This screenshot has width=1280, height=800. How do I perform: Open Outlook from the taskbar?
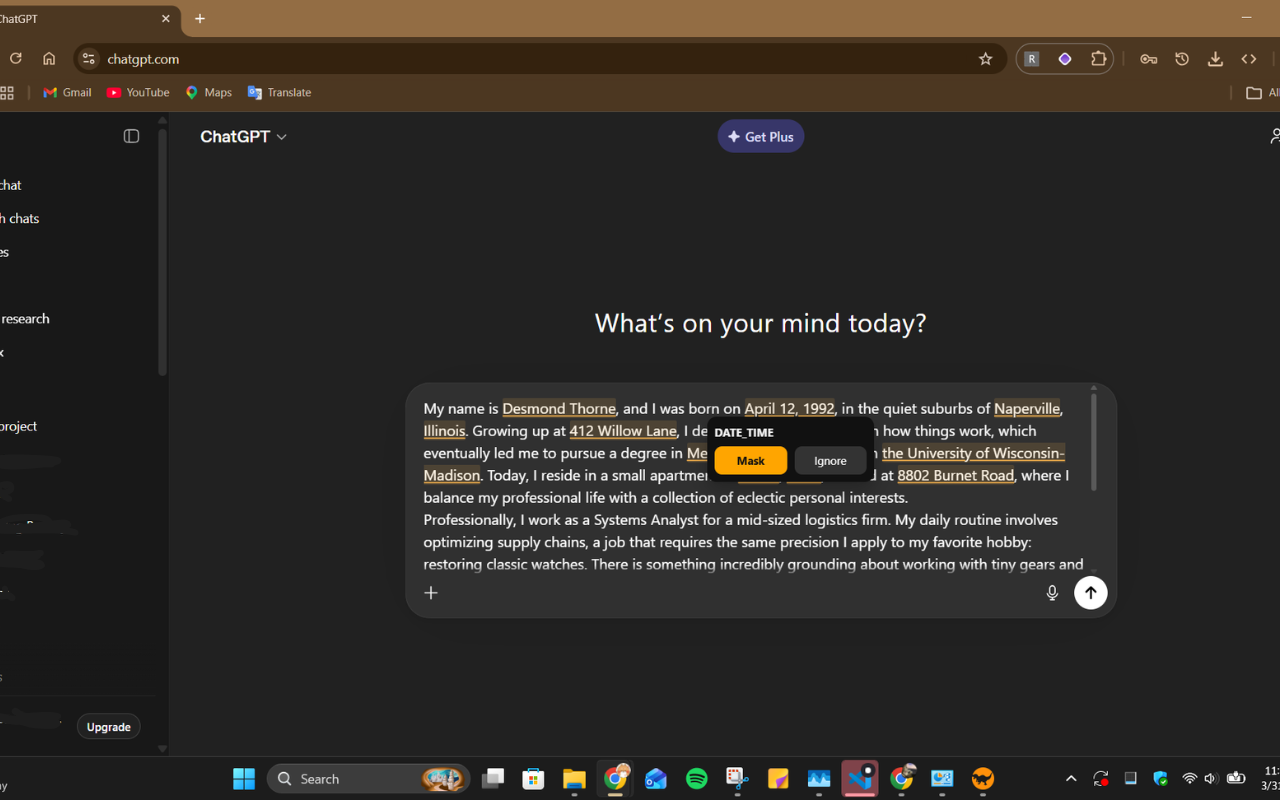tap(656, 779)
